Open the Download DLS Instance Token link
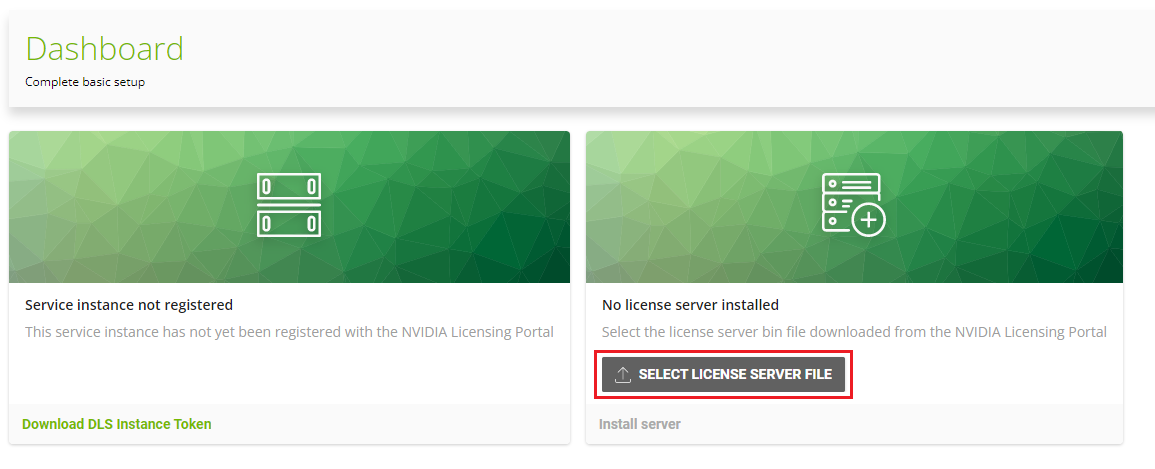 pyautogui.click(x=116, y=424)
